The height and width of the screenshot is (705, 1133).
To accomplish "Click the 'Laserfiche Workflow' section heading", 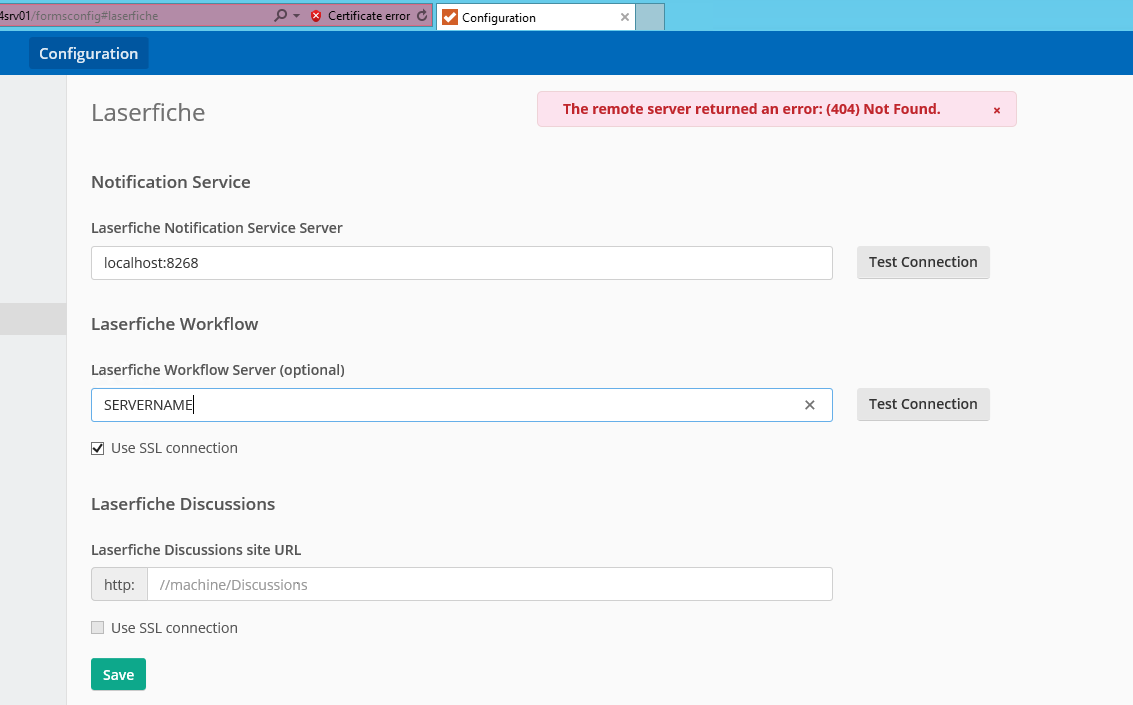I will point(174,324).
